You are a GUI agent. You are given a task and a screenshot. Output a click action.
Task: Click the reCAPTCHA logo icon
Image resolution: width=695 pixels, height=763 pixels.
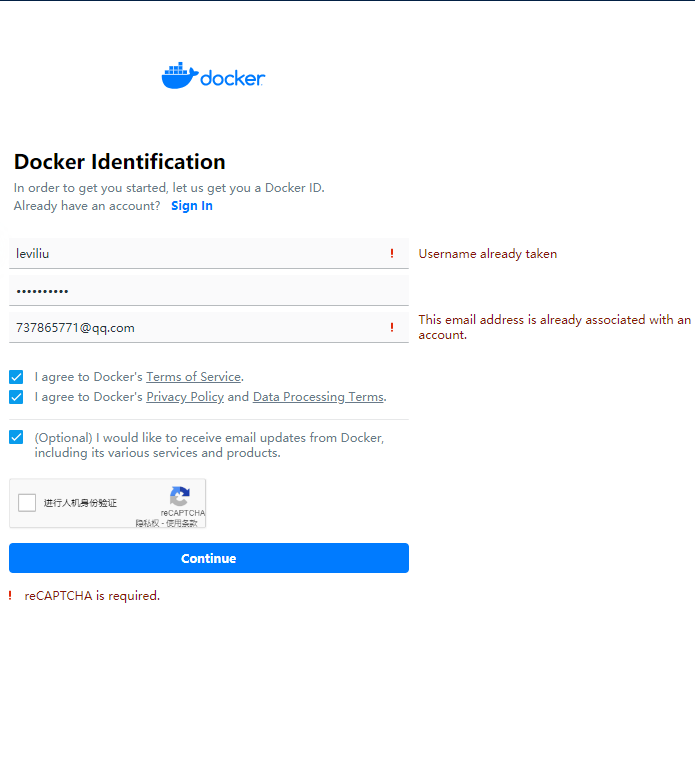pyautogui.click(x=180, y=496)
